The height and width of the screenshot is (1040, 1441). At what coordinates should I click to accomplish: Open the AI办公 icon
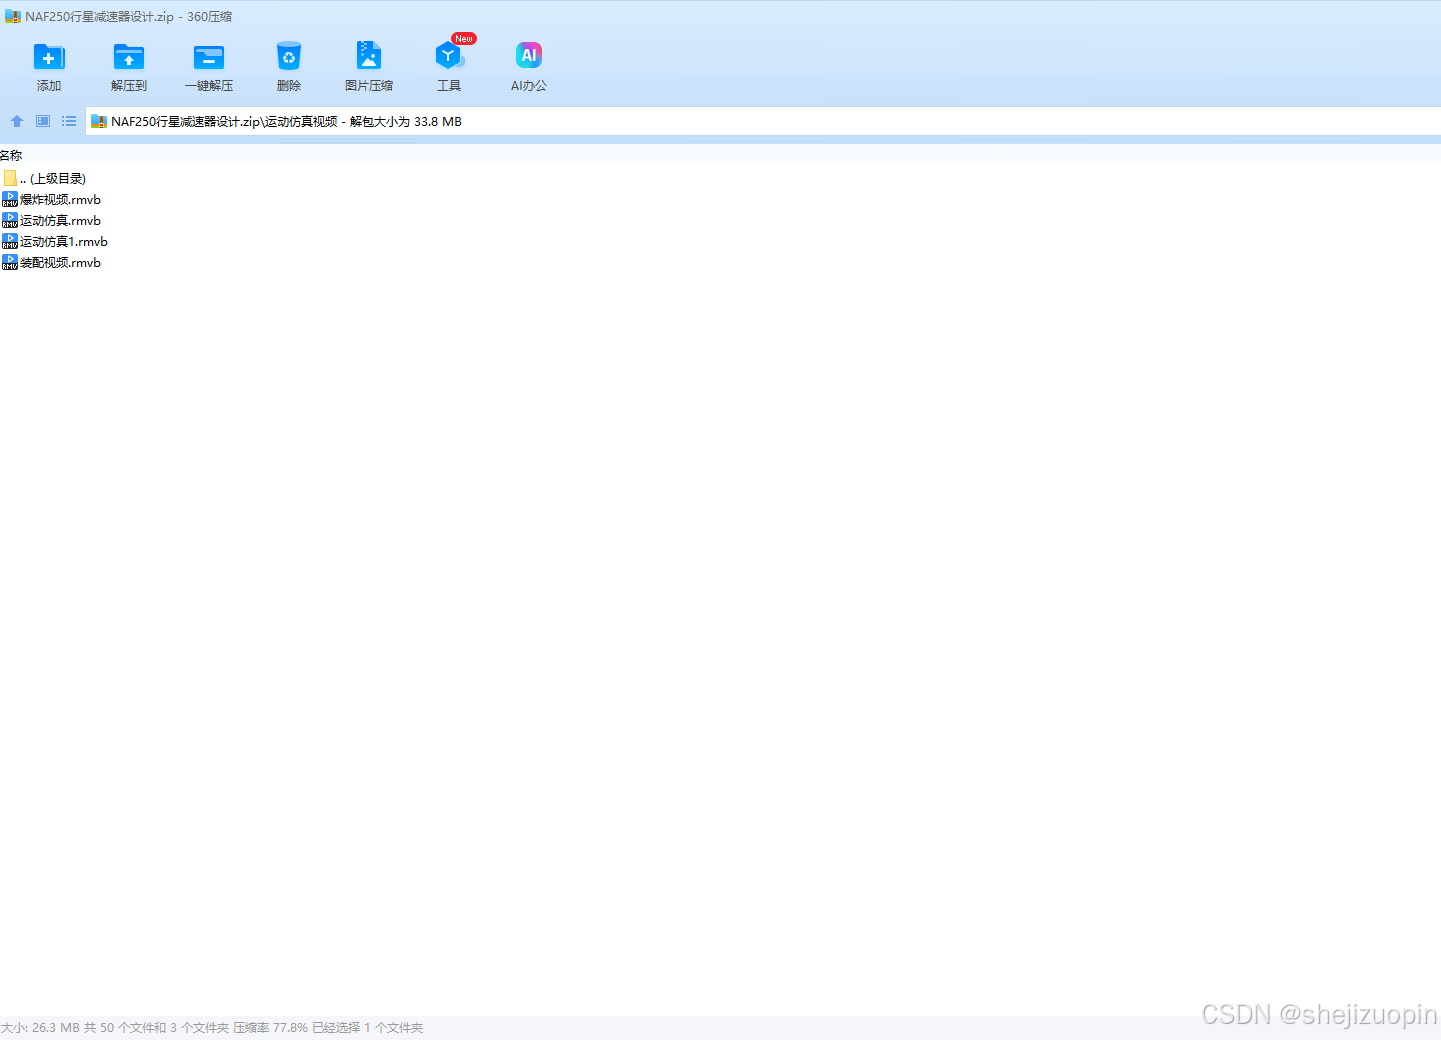point(529,55)
